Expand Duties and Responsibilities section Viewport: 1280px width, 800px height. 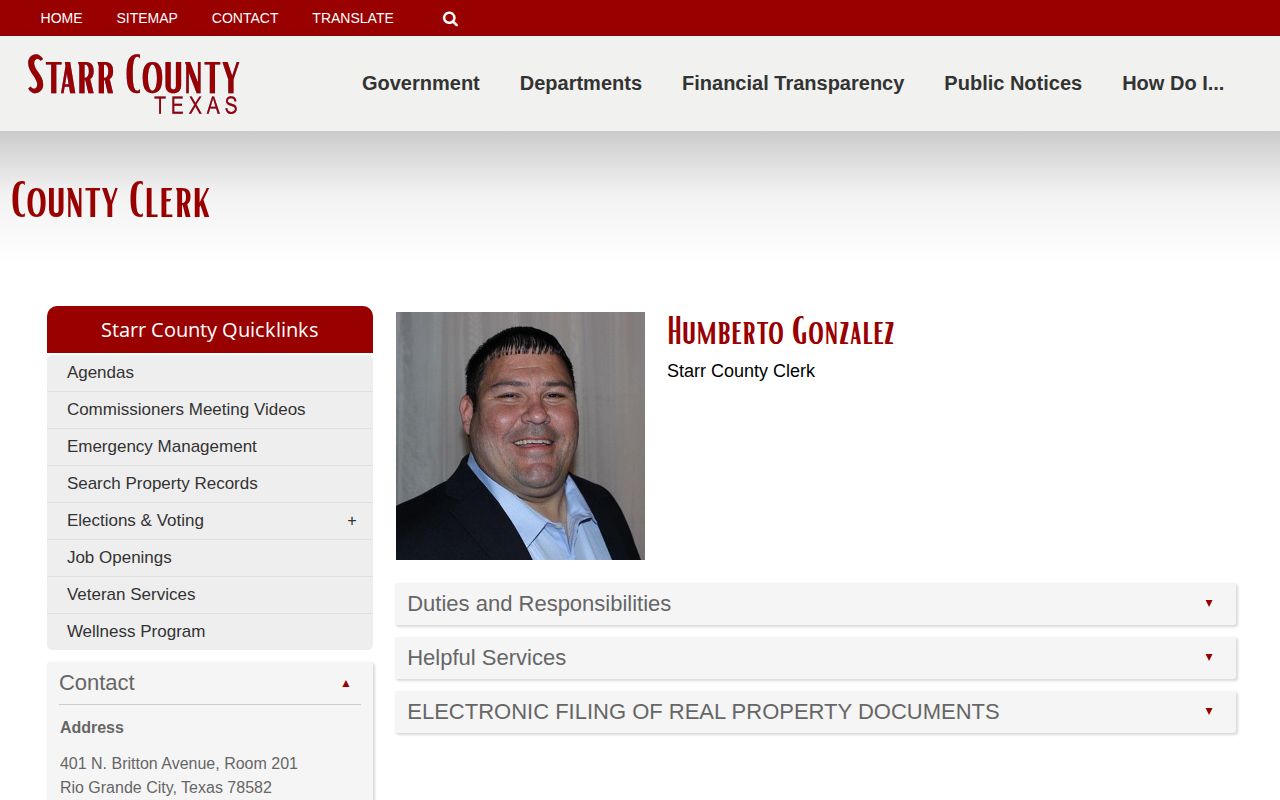(816, 604)
